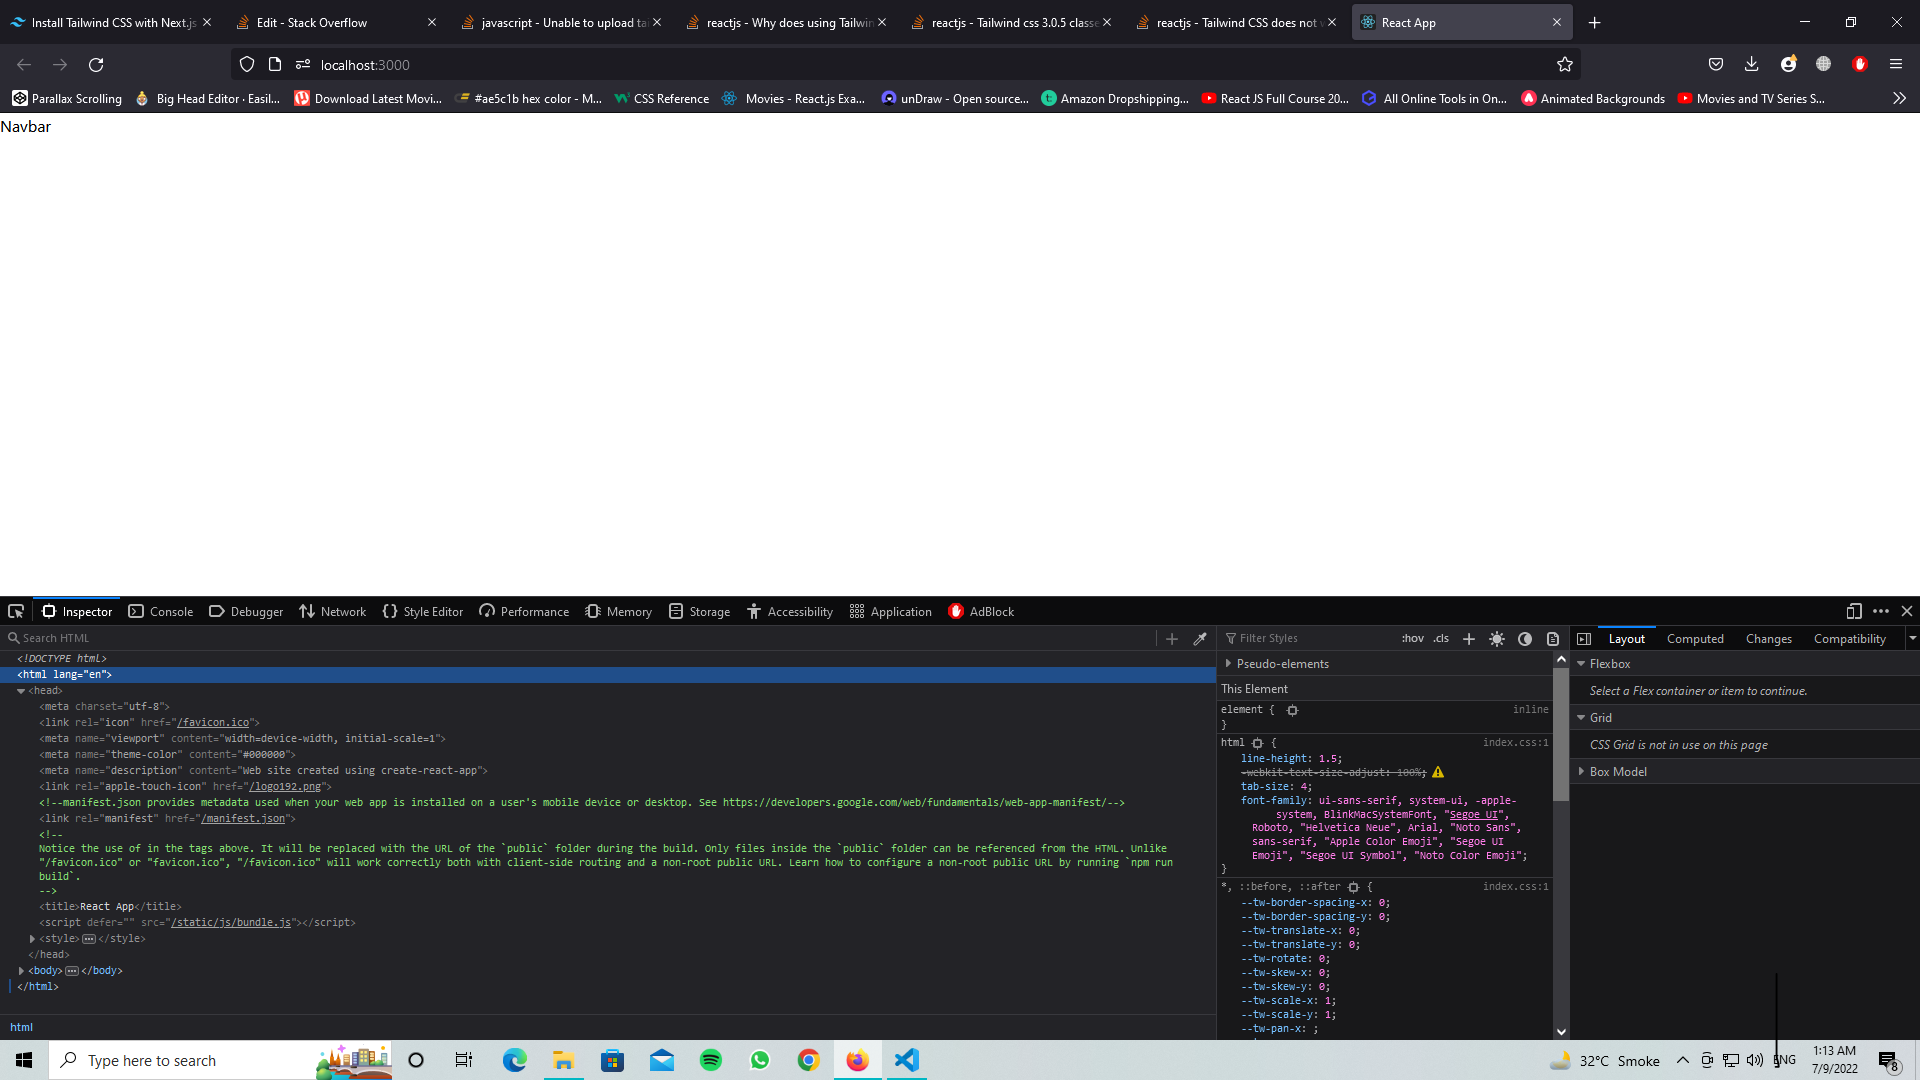Highlight elements matching html rule selector
Viewport: 1920px width, 1080px height.
[1257, 743]
